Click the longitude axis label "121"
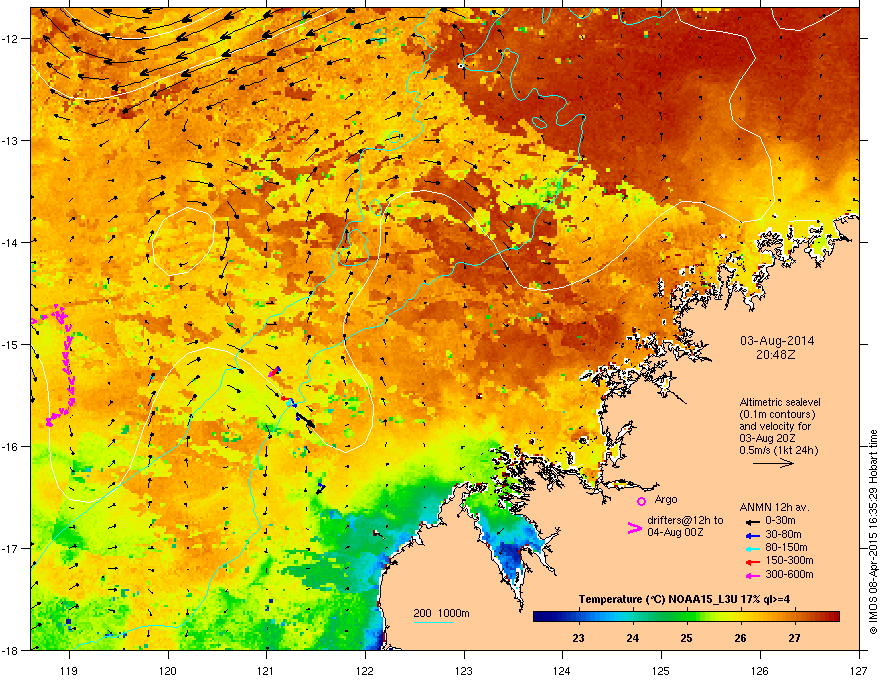This screenshot has height=680, width=880. 266,670
